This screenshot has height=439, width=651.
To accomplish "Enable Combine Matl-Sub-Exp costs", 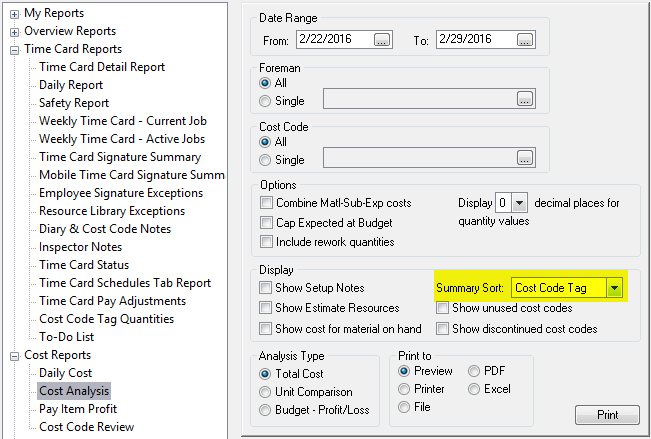I will click(266, 203).
